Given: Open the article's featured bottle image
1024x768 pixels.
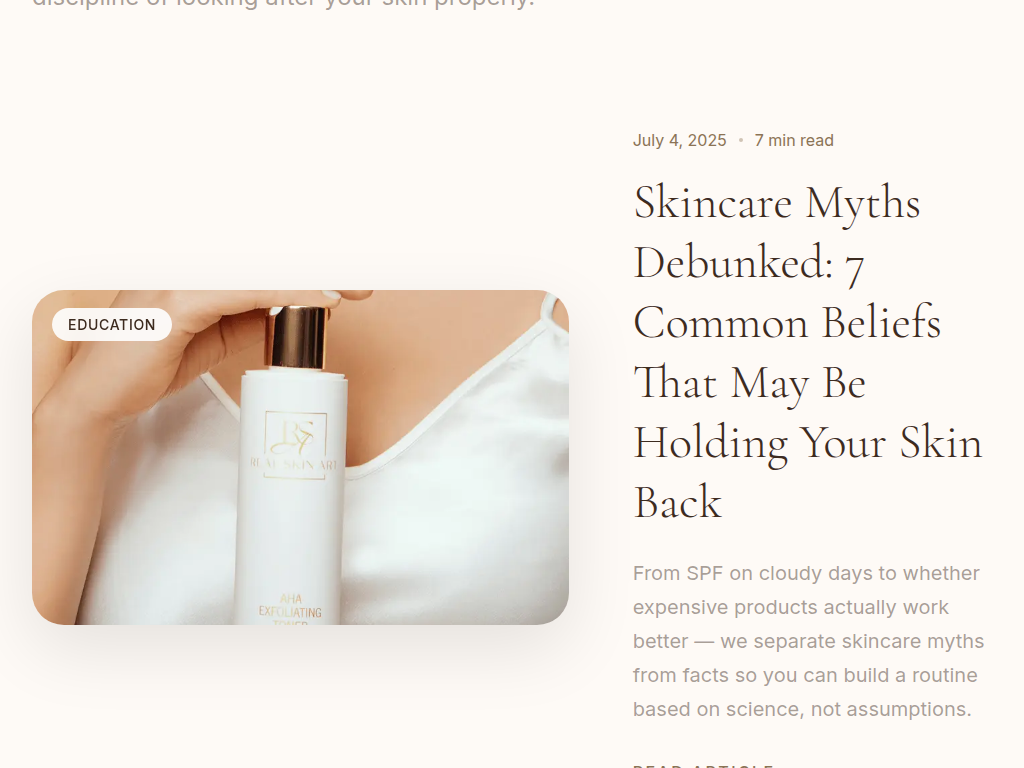Looking at the screenshot, I should coord(300,457).
